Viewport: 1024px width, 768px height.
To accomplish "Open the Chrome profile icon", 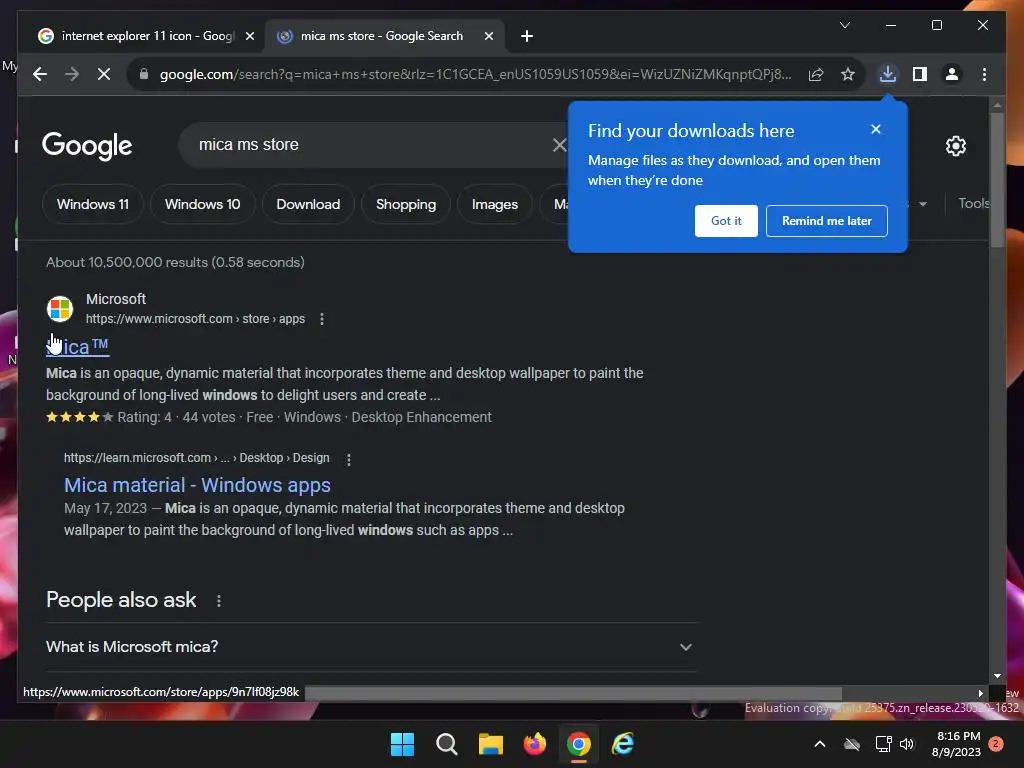I will click(952, 74).
